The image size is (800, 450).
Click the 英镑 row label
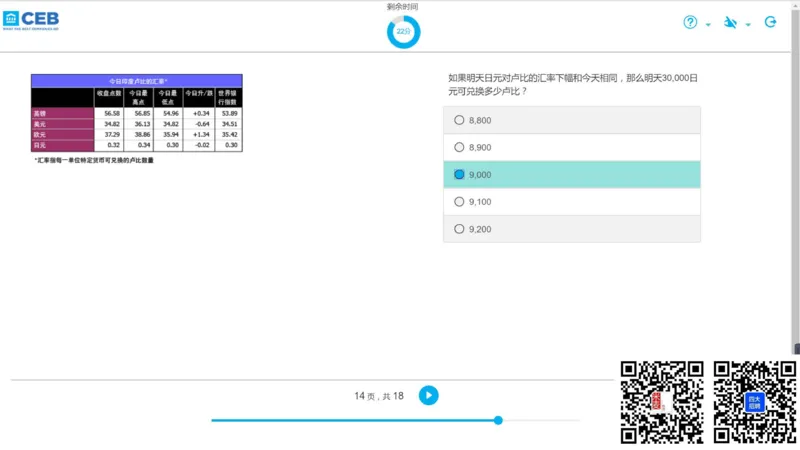63,113
